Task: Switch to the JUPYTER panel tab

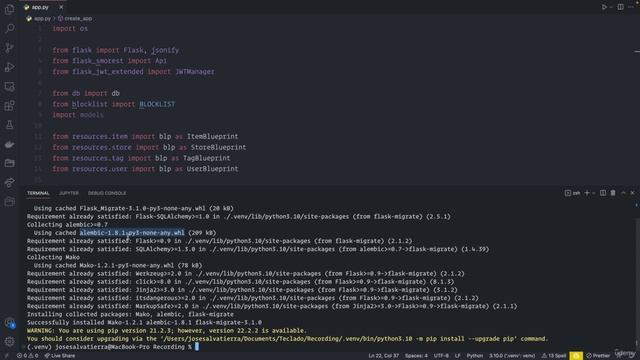Action: click(69, 193)
